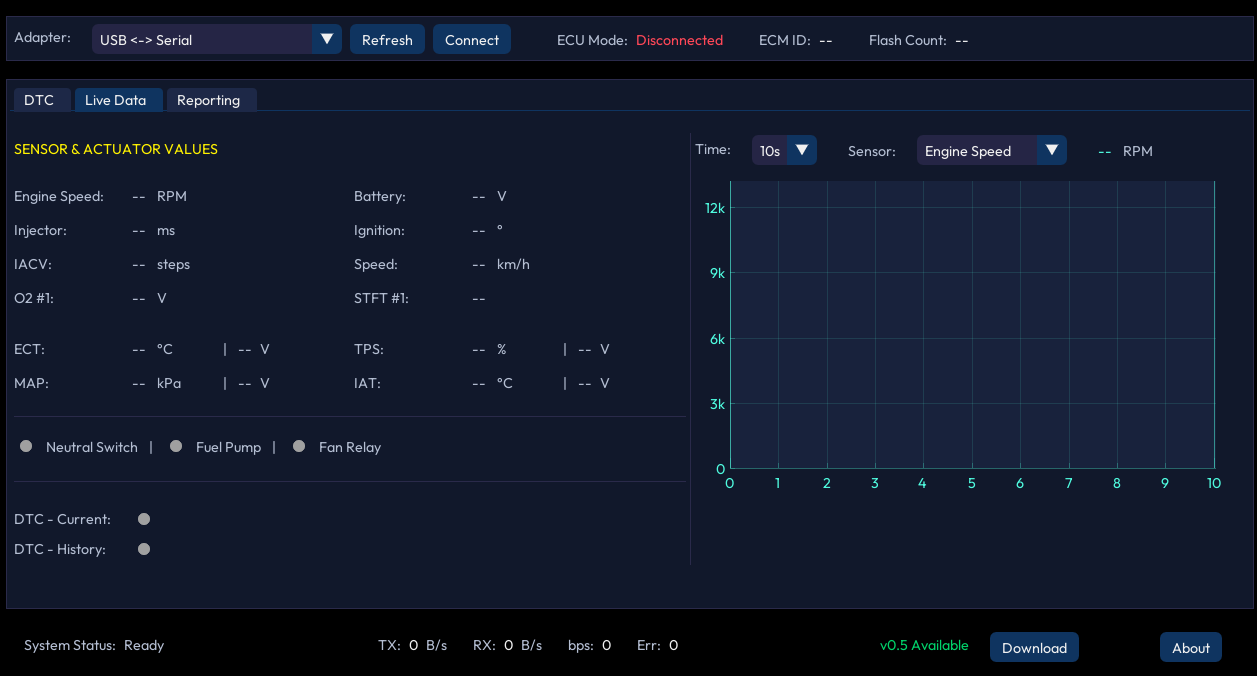Click the Connect button
1257x676 pixels.
tap(472, 39)
